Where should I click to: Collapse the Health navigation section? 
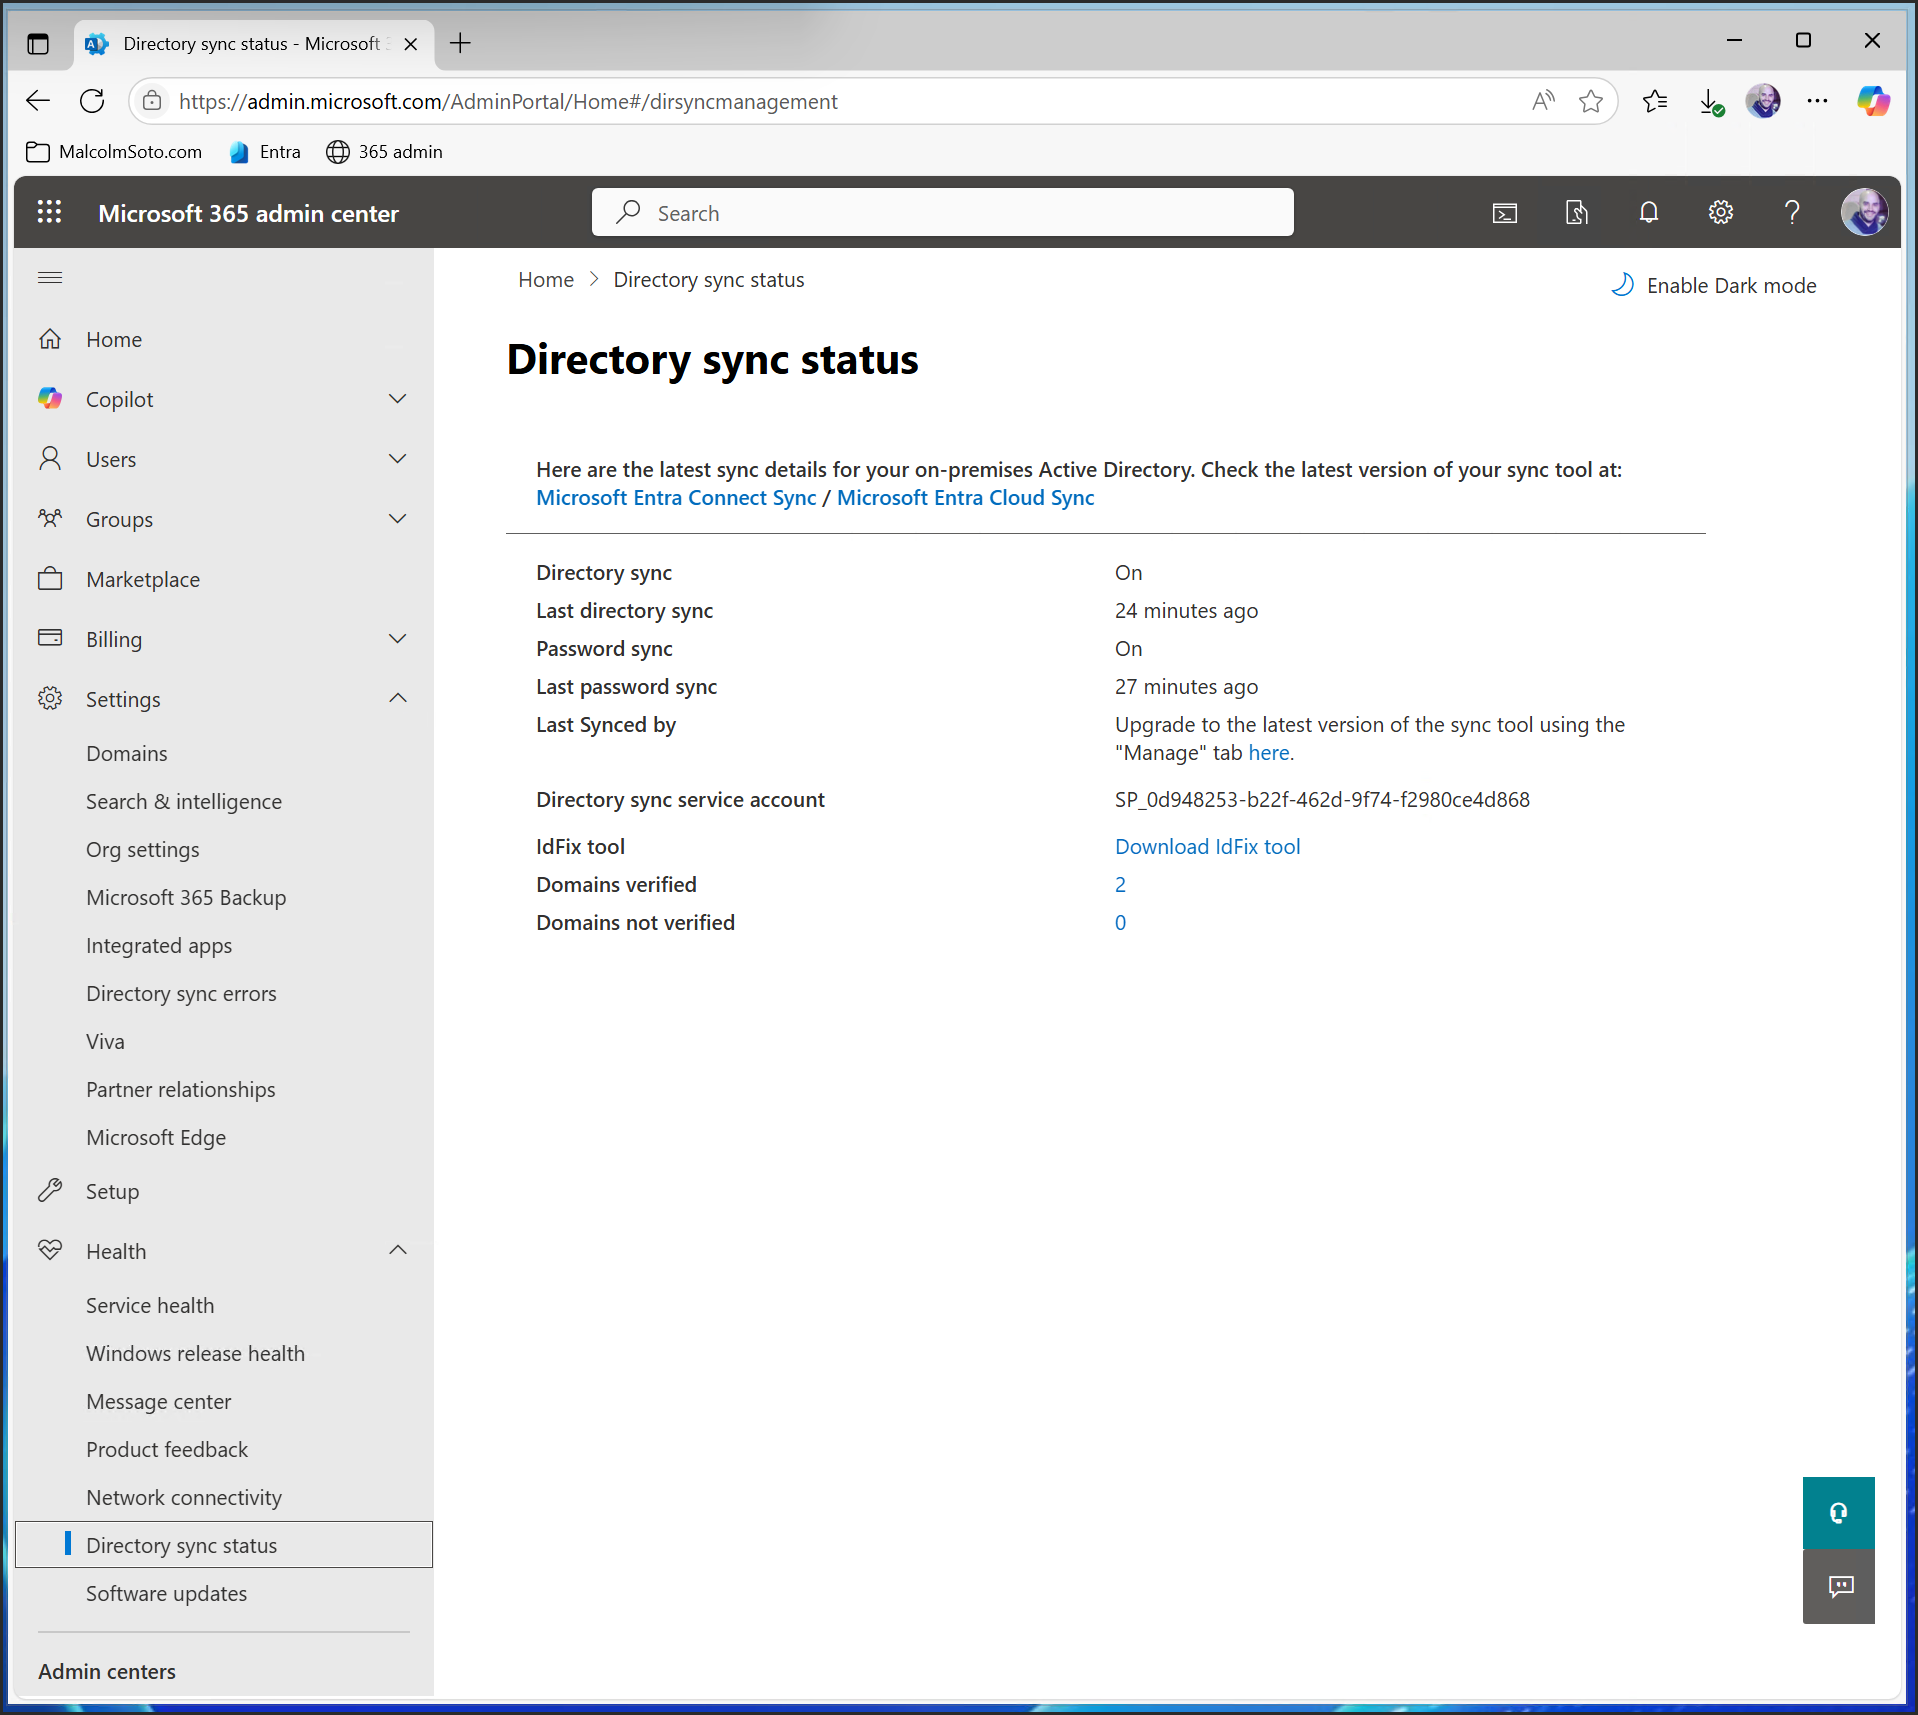397,1251
